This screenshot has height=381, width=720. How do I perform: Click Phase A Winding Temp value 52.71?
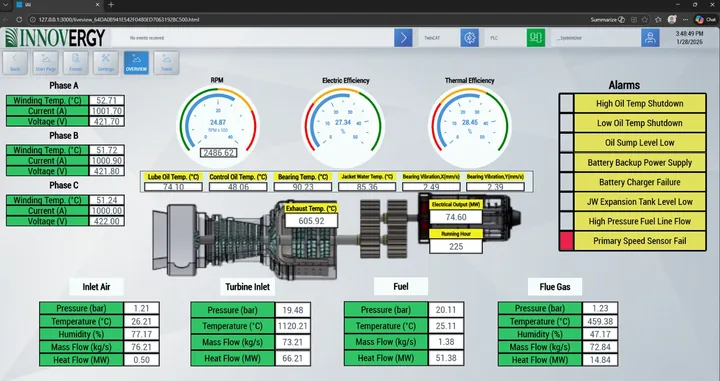[x=107, y=100]
